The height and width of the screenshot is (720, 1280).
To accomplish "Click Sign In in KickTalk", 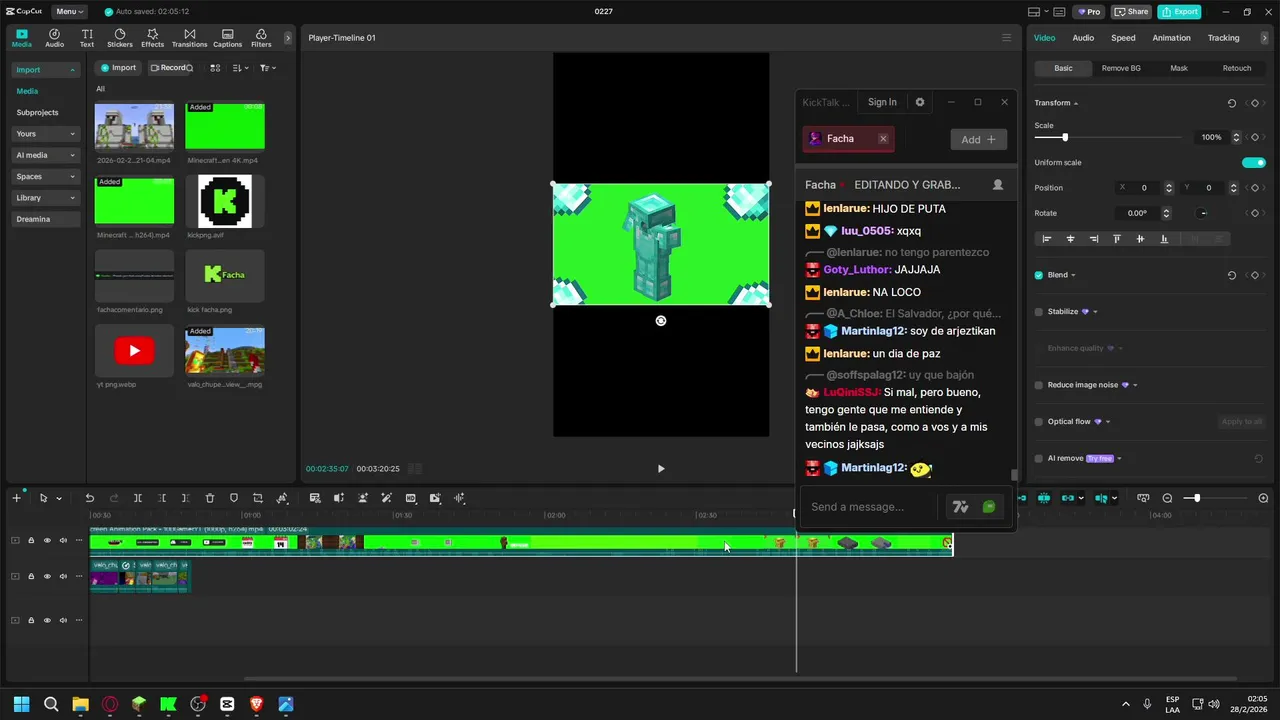I will click(882, 102).
